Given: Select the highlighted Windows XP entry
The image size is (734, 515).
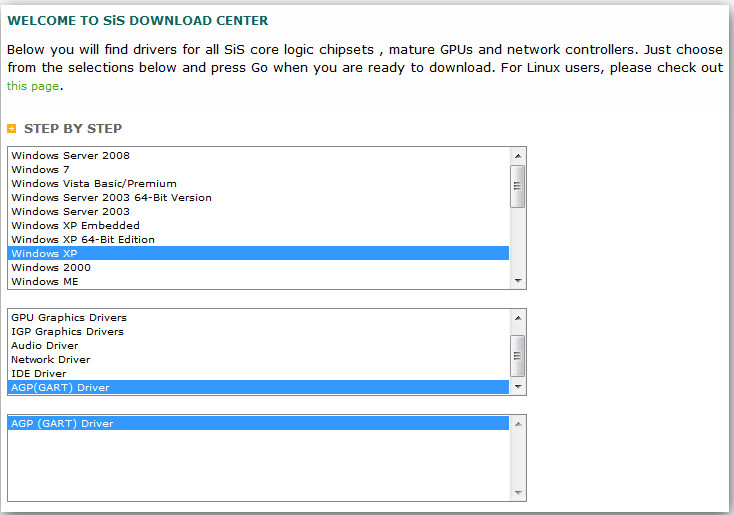Looking at the screenshot, I should [258, 253].
